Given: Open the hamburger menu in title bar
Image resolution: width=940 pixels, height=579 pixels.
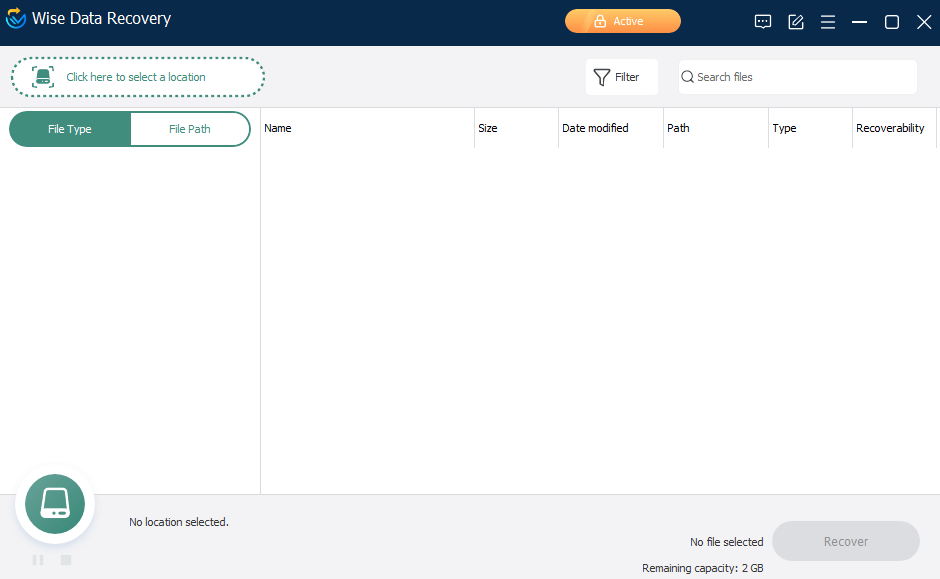Looking at the screenshot, I should click(828, 22).
